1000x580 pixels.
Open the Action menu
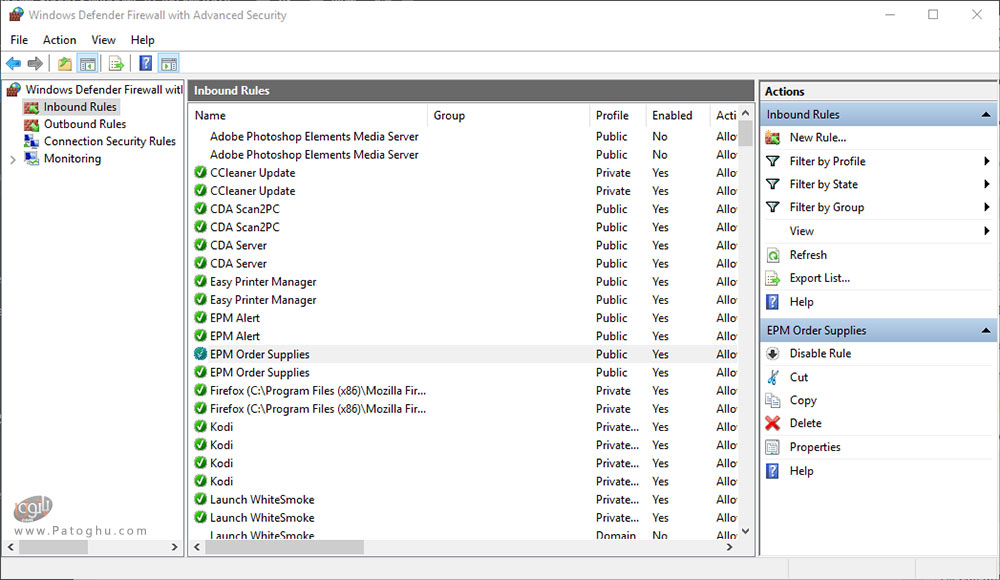point(59,40)
